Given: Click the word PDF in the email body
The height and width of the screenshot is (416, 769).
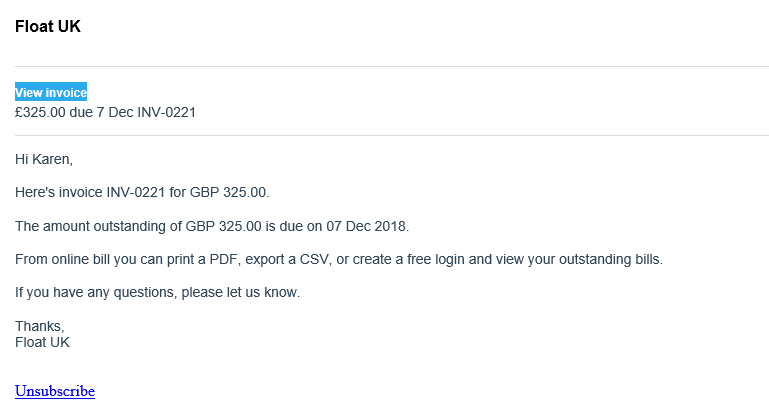Looking at the screenshot, I should tap(225, 259).
